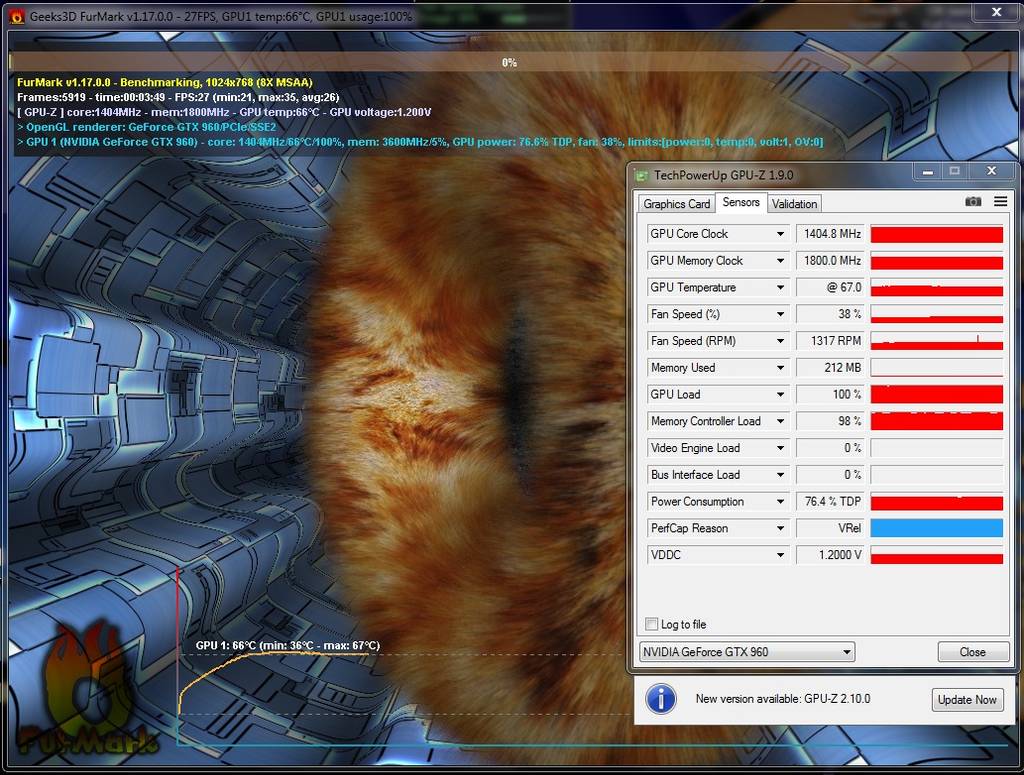1024x775 pixels.
Task: Switch to the Graphics Card tab
Action: (x=676, y=204)
